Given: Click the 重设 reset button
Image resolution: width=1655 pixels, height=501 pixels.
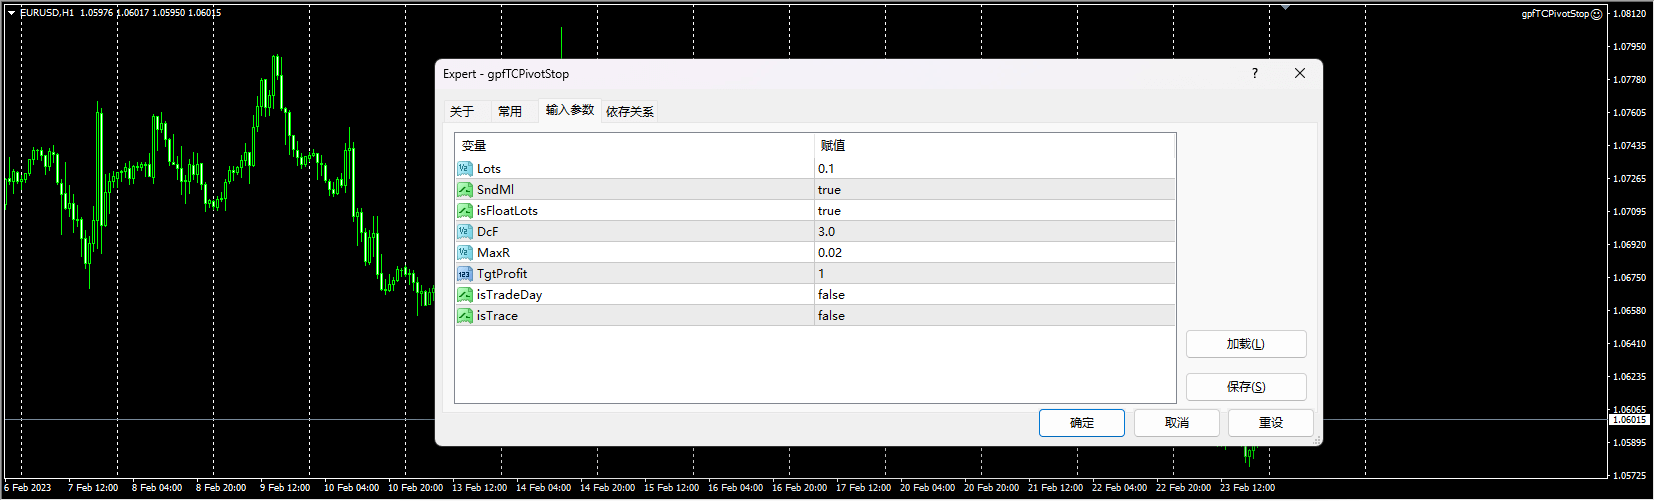Looking at the screenshot, I should tap(1271, 423).
